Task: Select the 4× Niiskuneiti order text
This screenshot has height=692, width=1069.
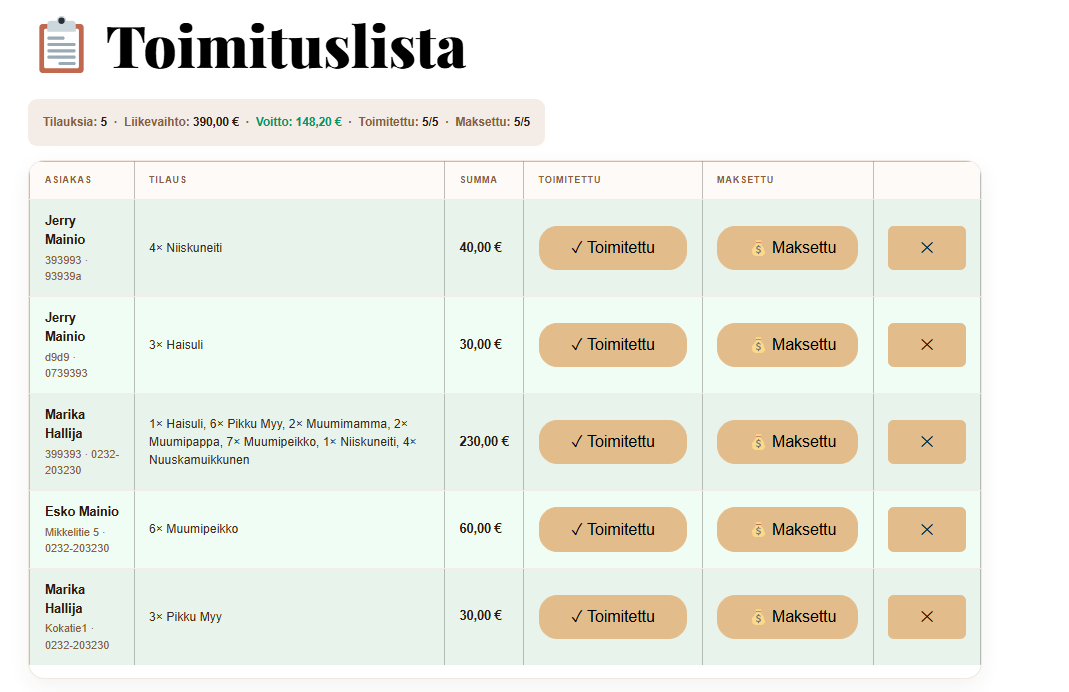Action: coord(185,248)
